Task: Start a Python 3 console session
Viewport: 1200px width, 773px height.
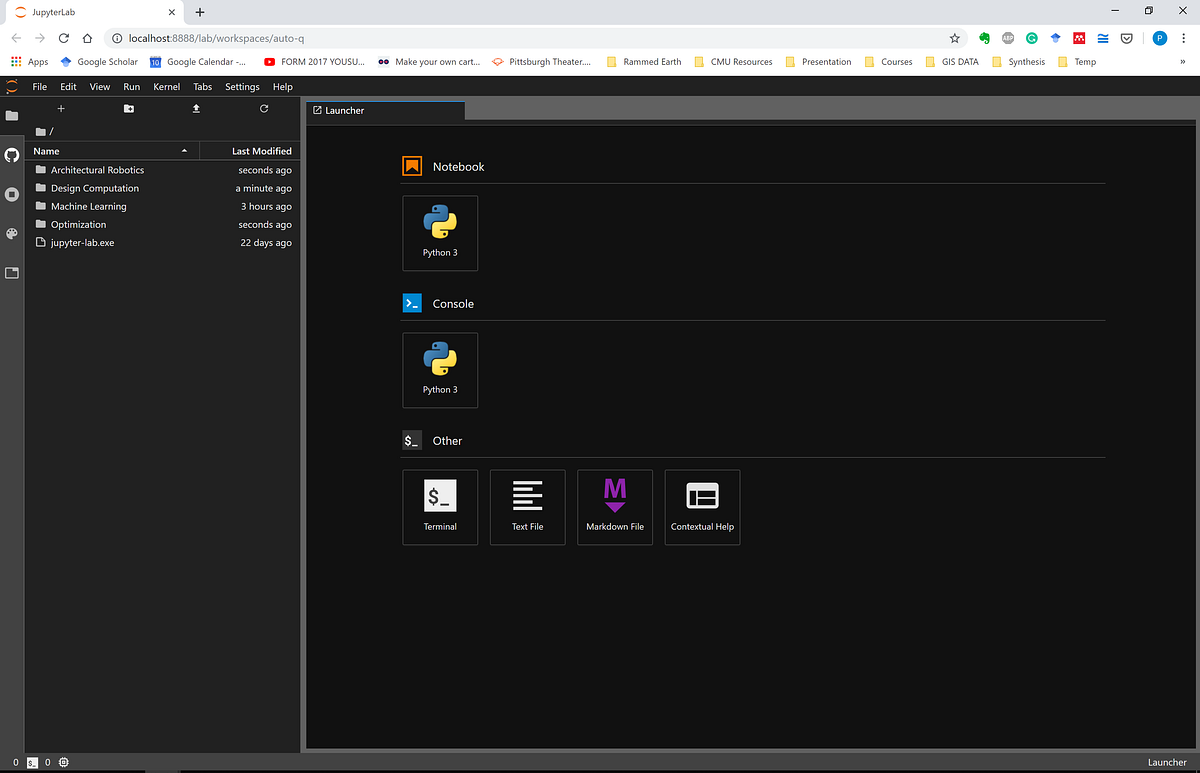Action: pyautogui.click(x=440, y=370)
